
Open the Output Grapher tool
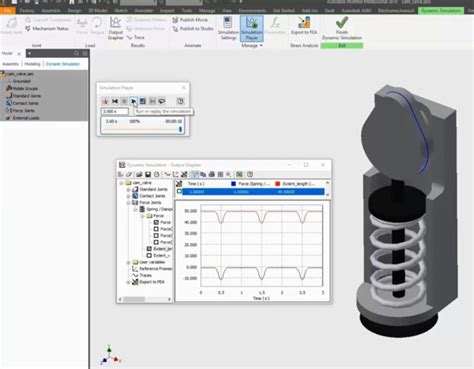point(115,28)
